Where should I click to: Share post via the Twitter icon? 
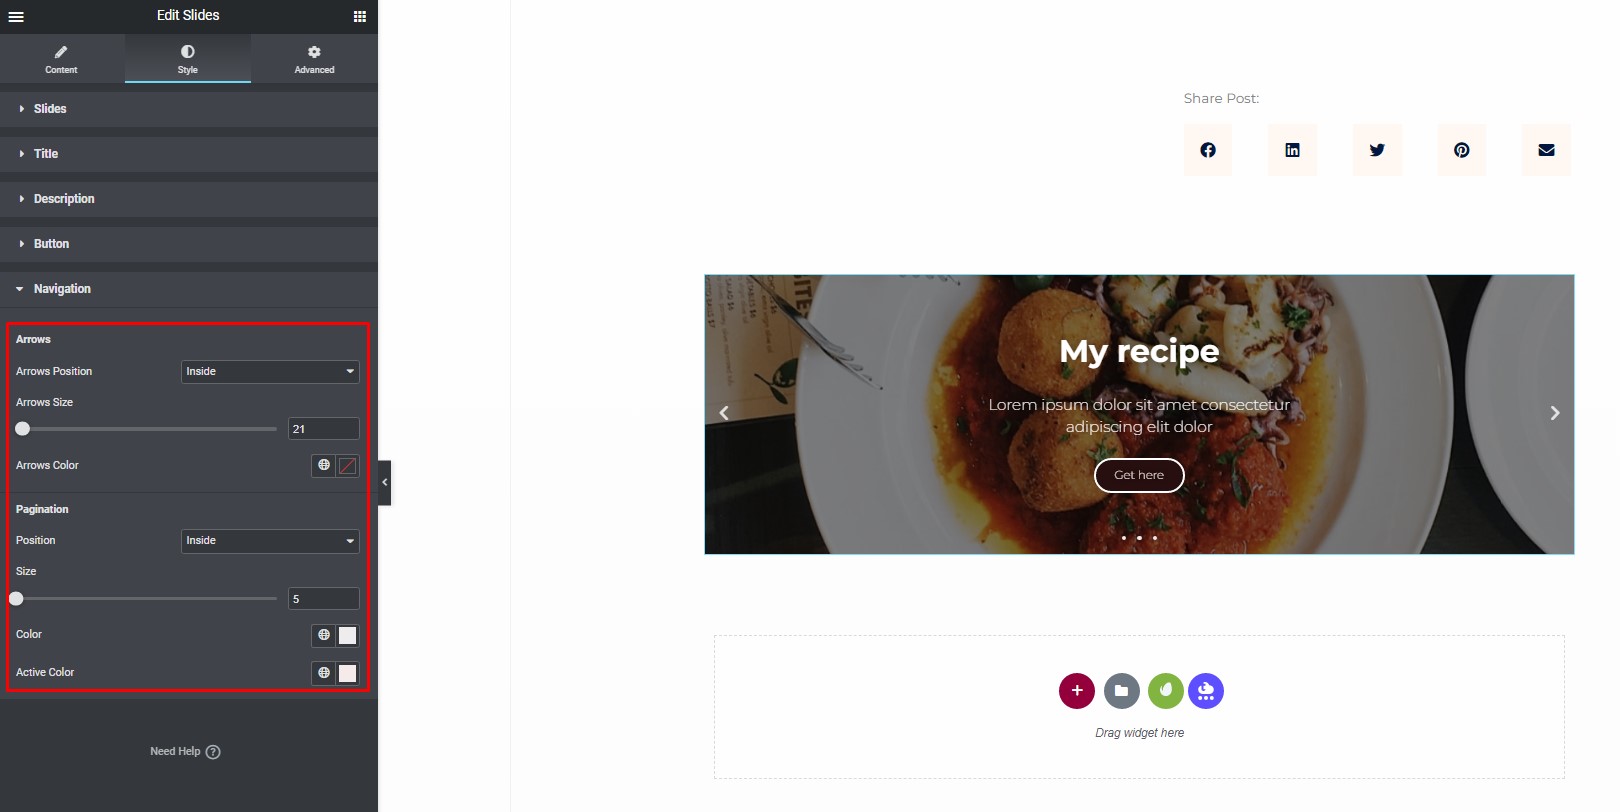[x=1377, y=150]
